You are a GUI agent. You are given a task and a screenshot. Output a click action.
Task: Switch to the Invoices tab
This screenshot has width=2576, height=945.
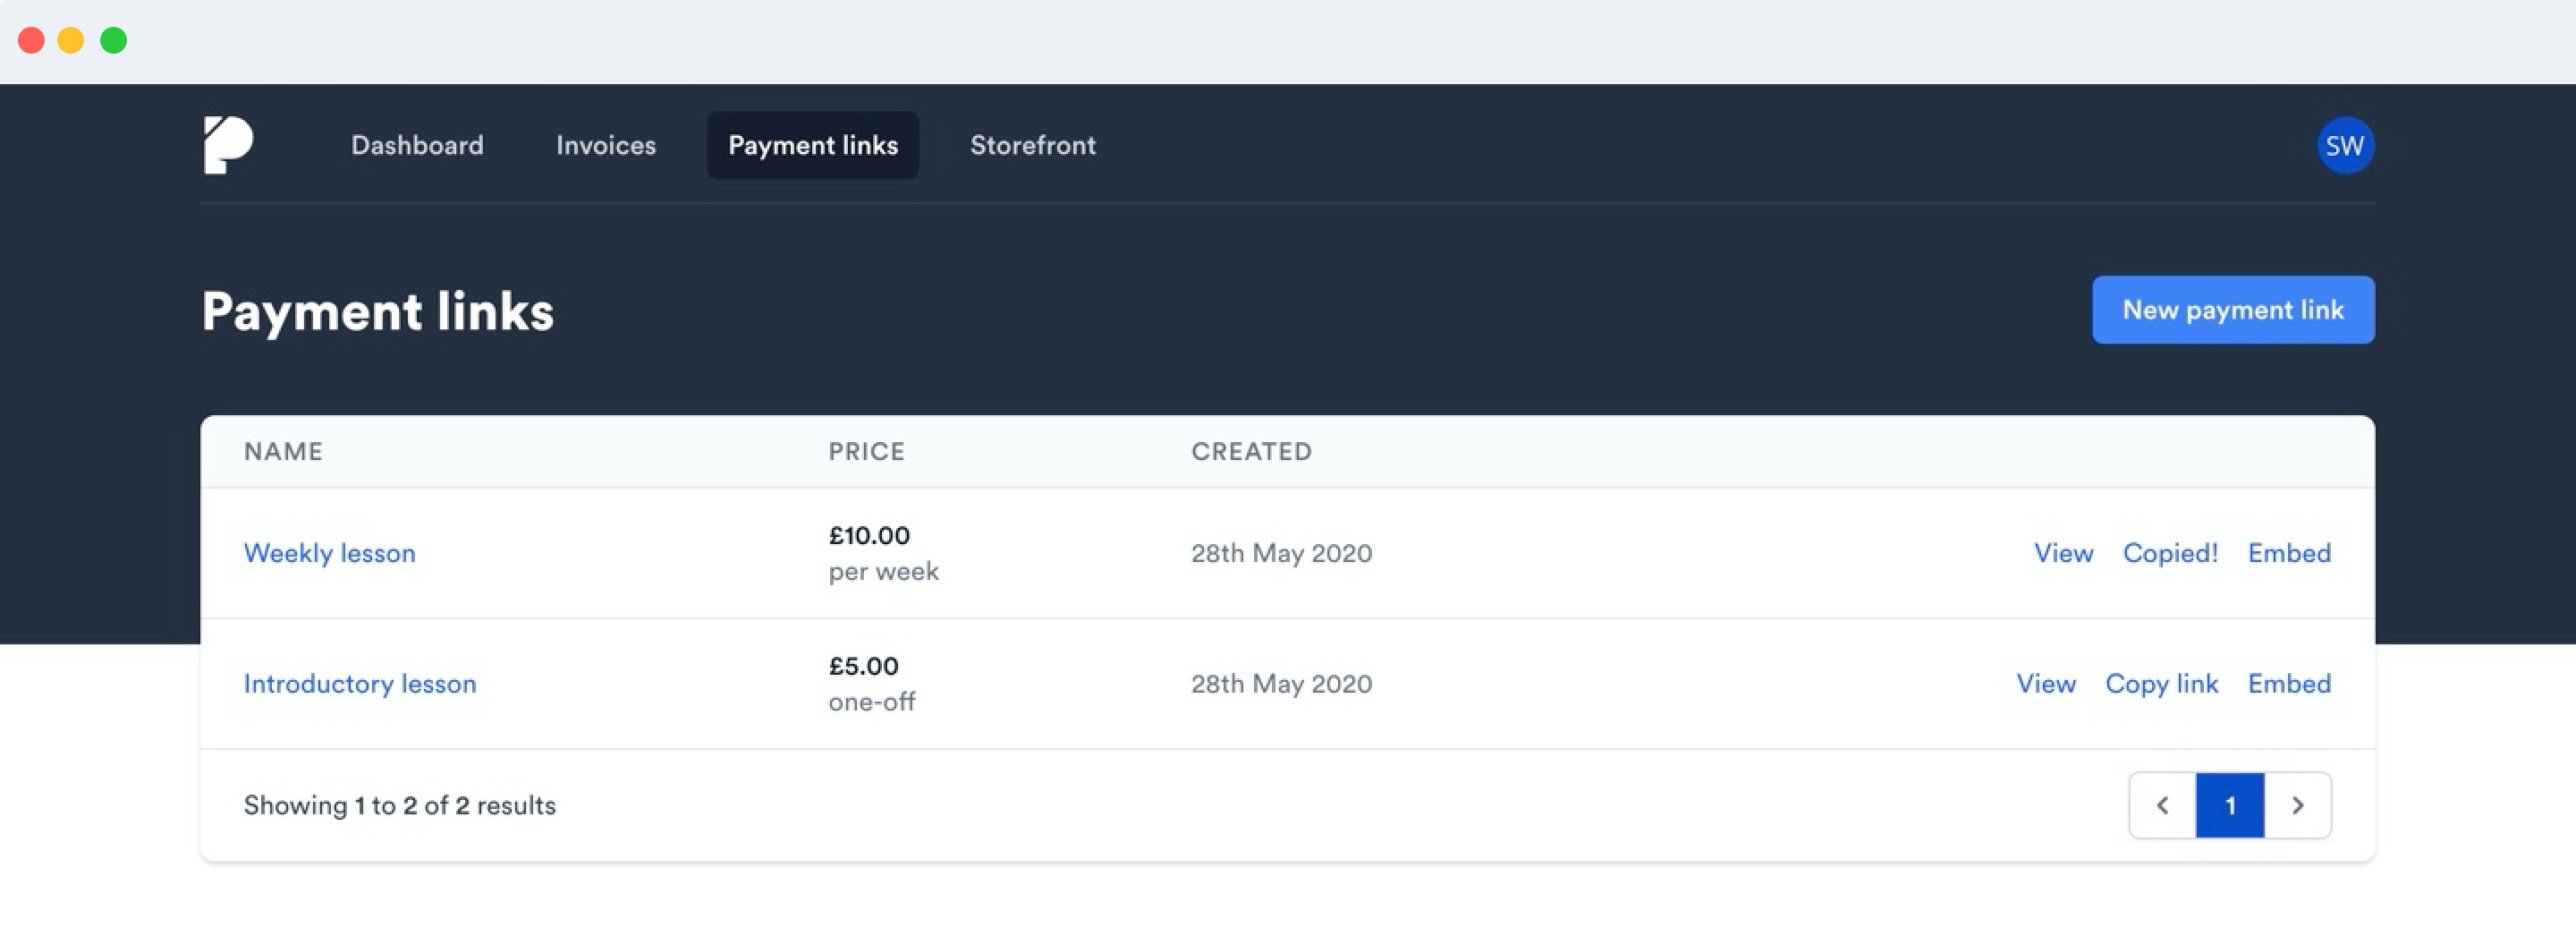point(606,146)
